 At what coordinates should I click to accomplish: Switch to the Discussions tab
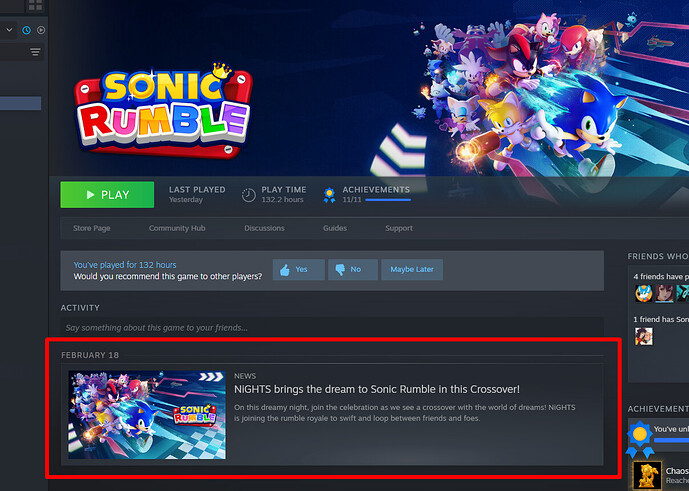pyautogui.click(x=264, y=228)
